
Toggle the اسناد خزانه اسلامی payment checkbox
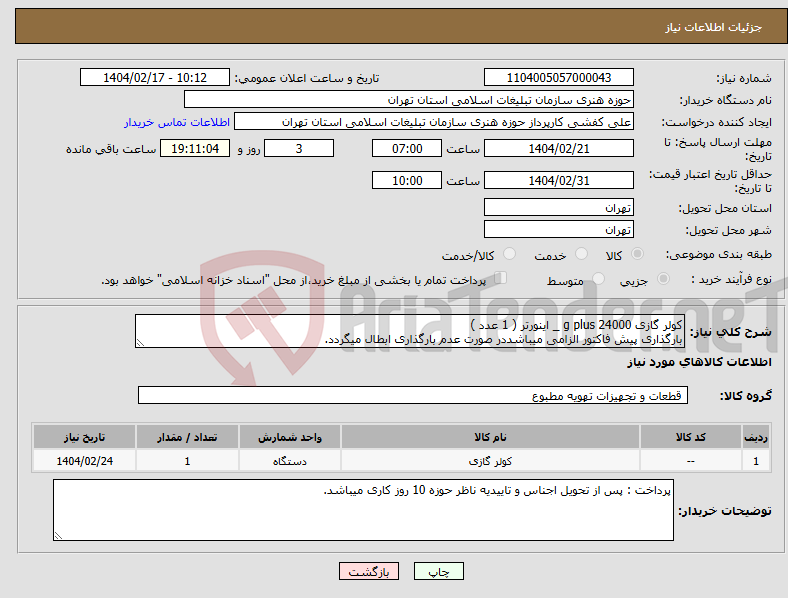[x=501, y=278]
